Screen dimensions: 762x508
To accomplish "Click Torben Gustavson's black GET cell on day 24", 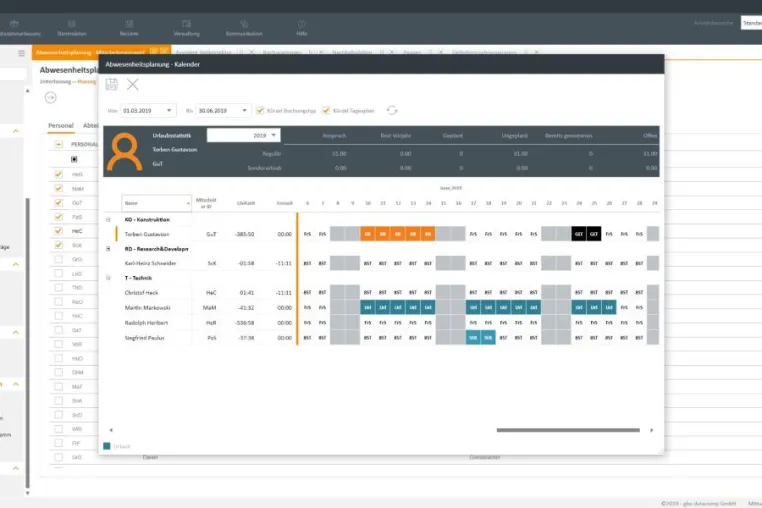I will 579,234.
